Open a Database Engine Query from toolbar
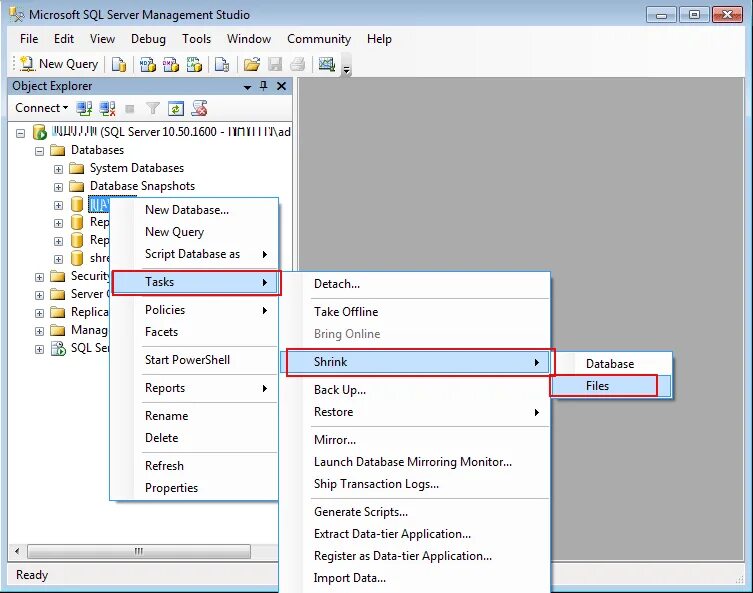This screenshot has height=593, width=753. click(119, 64)
